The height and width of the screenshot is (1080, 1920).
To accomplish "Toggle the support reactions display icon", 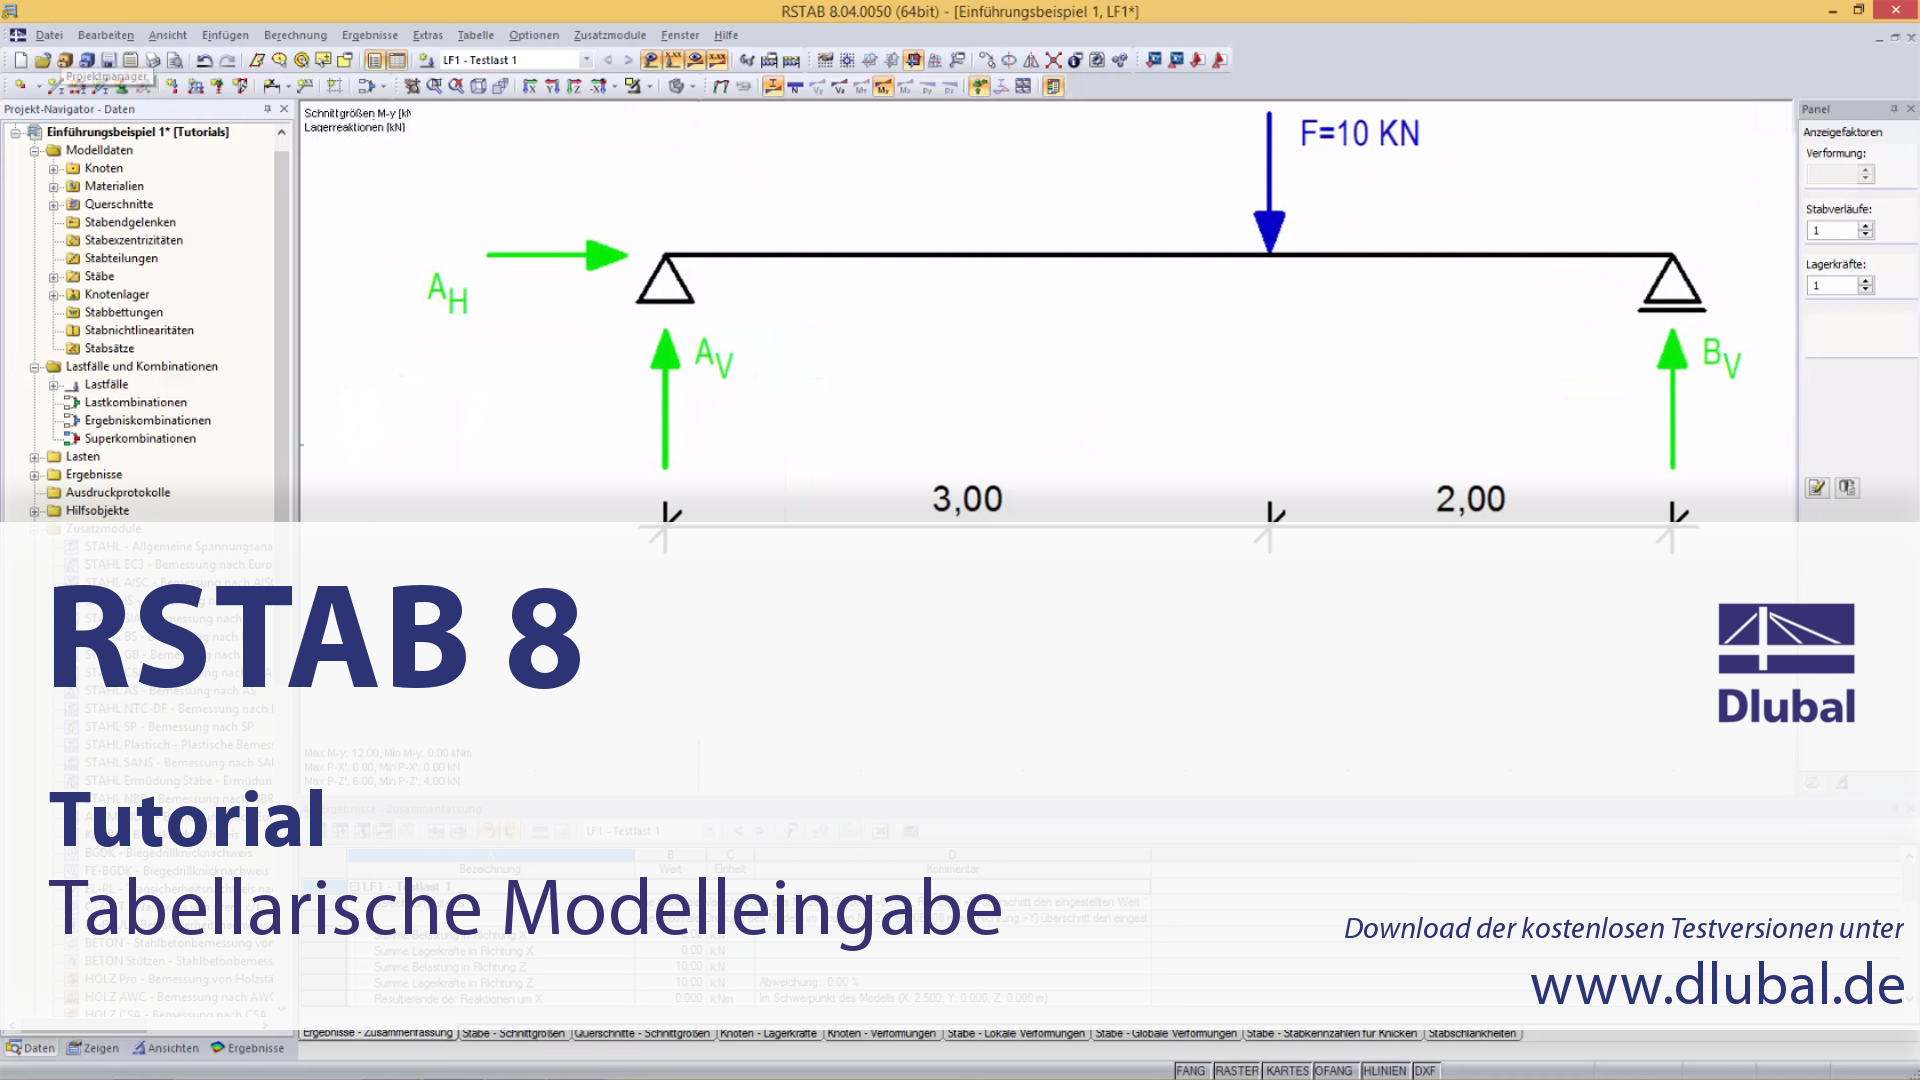I will (x=978, y=87).
